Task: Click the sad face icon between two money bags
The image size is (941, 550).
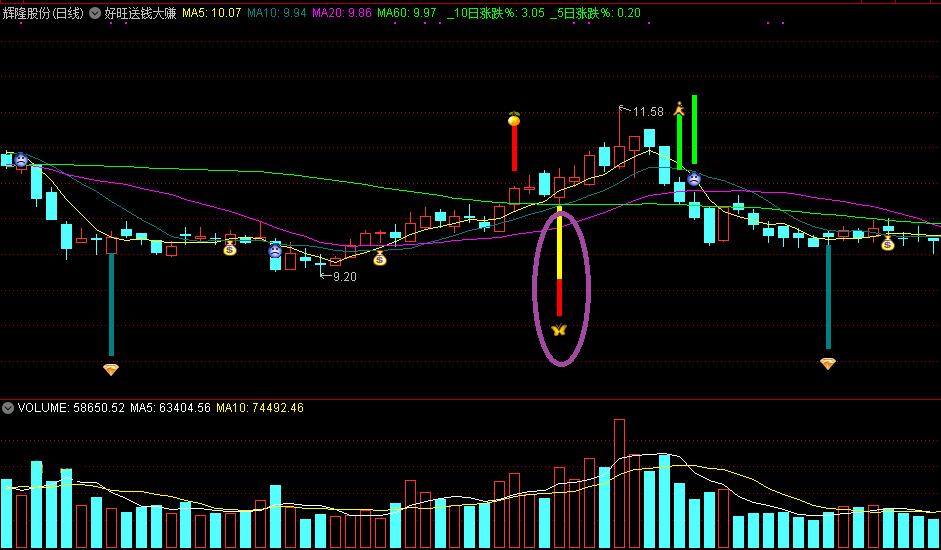Action: tap(275, 250)
